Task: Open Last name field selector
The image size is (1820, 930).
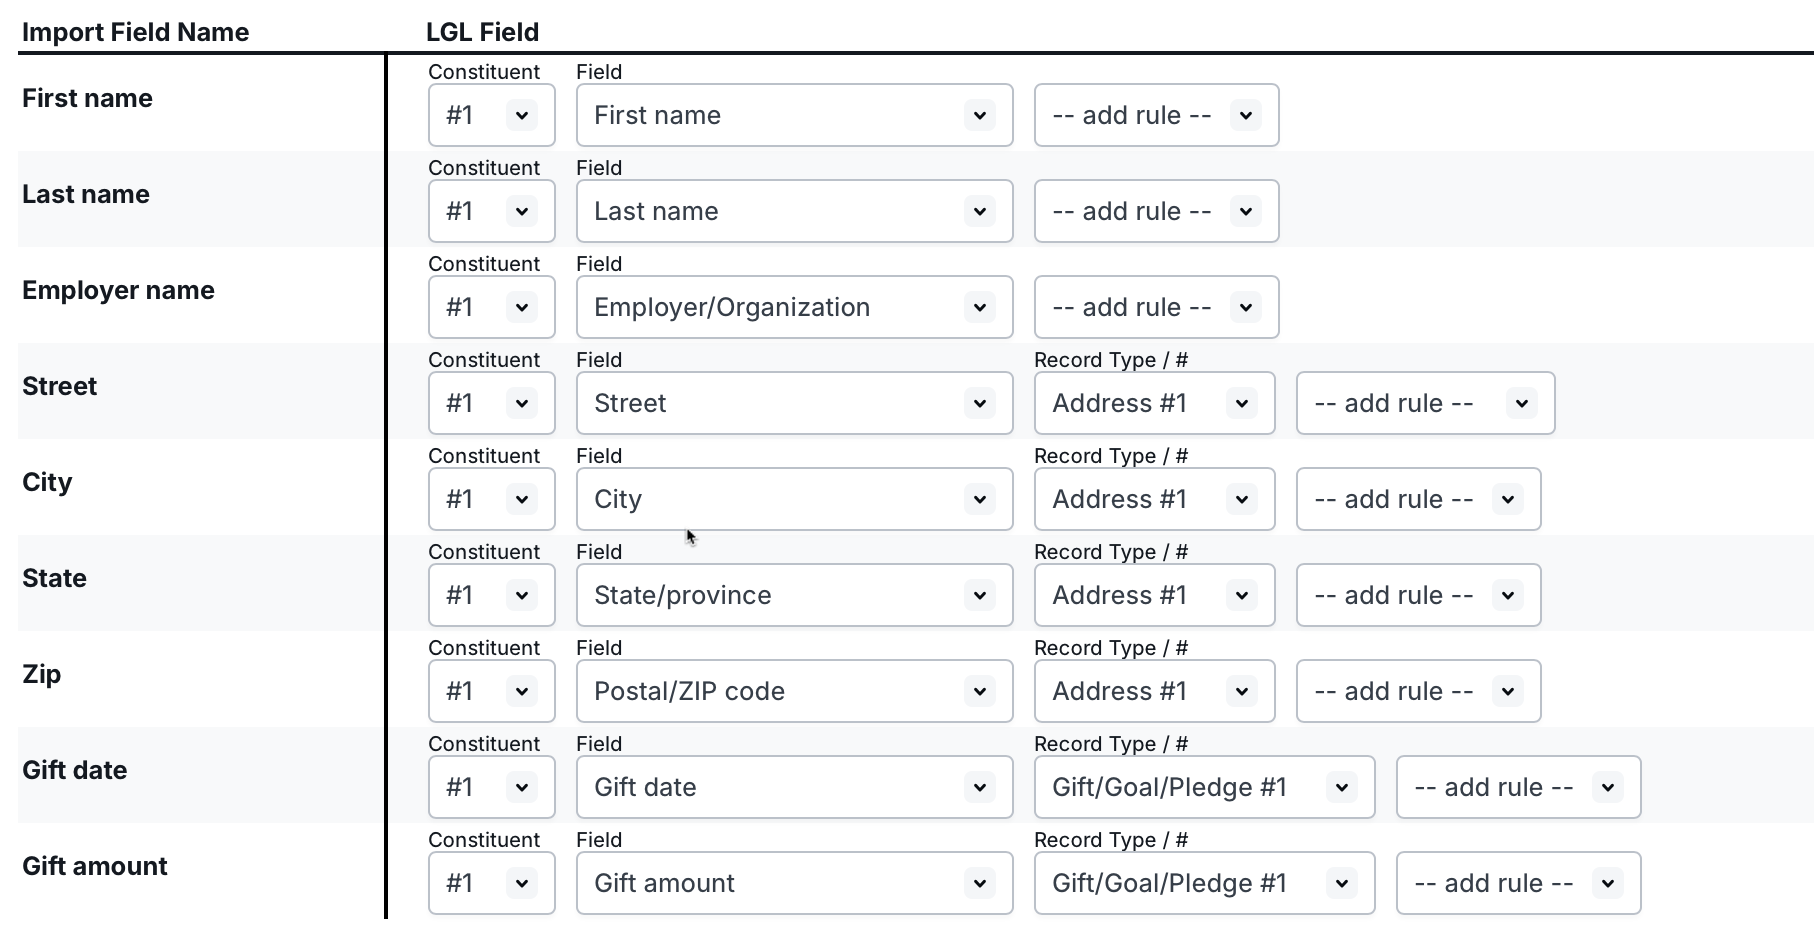Action: 794,211
